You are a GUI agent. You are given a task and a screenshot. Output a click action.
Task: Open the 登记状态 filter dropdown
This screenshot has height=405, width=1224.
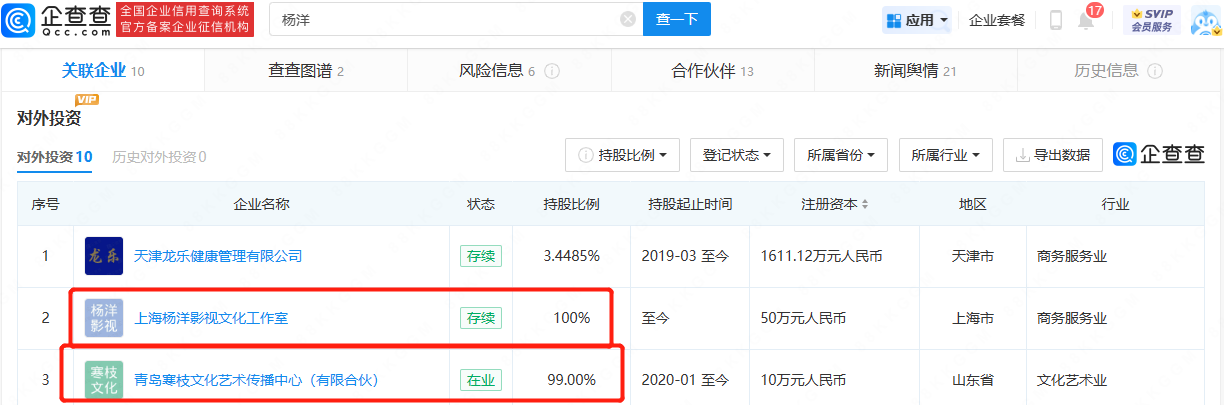(x=736, y=155)
